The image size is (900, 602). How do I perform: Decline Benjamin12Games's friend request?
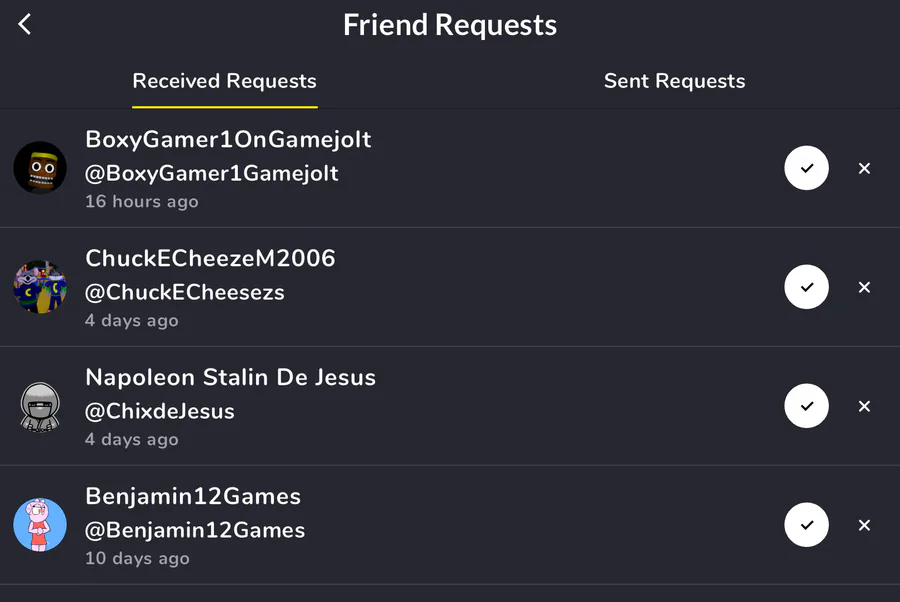(x=865, y=525)
